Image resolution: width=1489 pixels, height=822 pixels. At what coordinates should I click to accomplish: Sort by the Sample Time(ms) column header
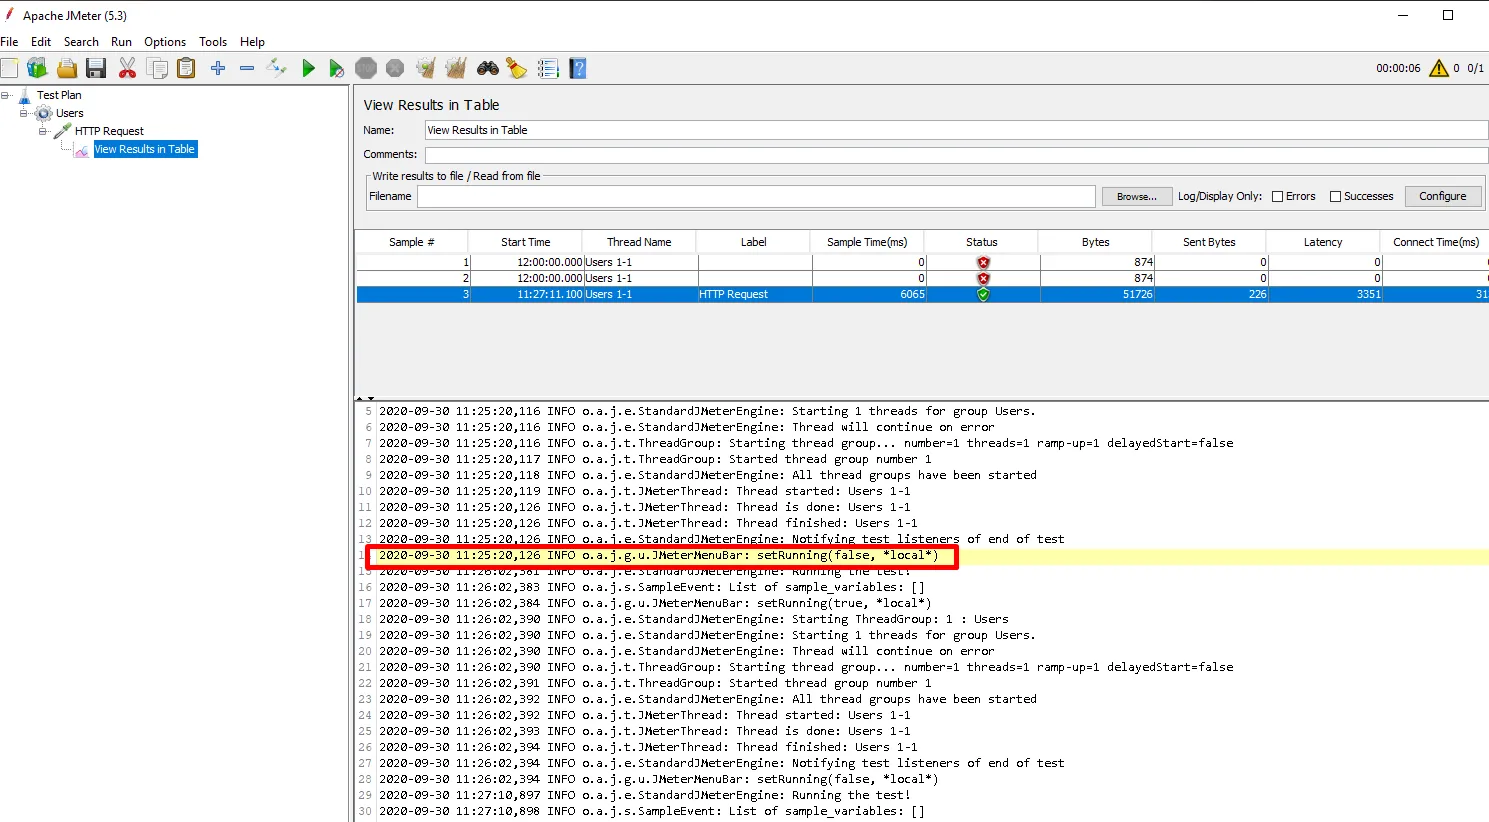[867, 242]
